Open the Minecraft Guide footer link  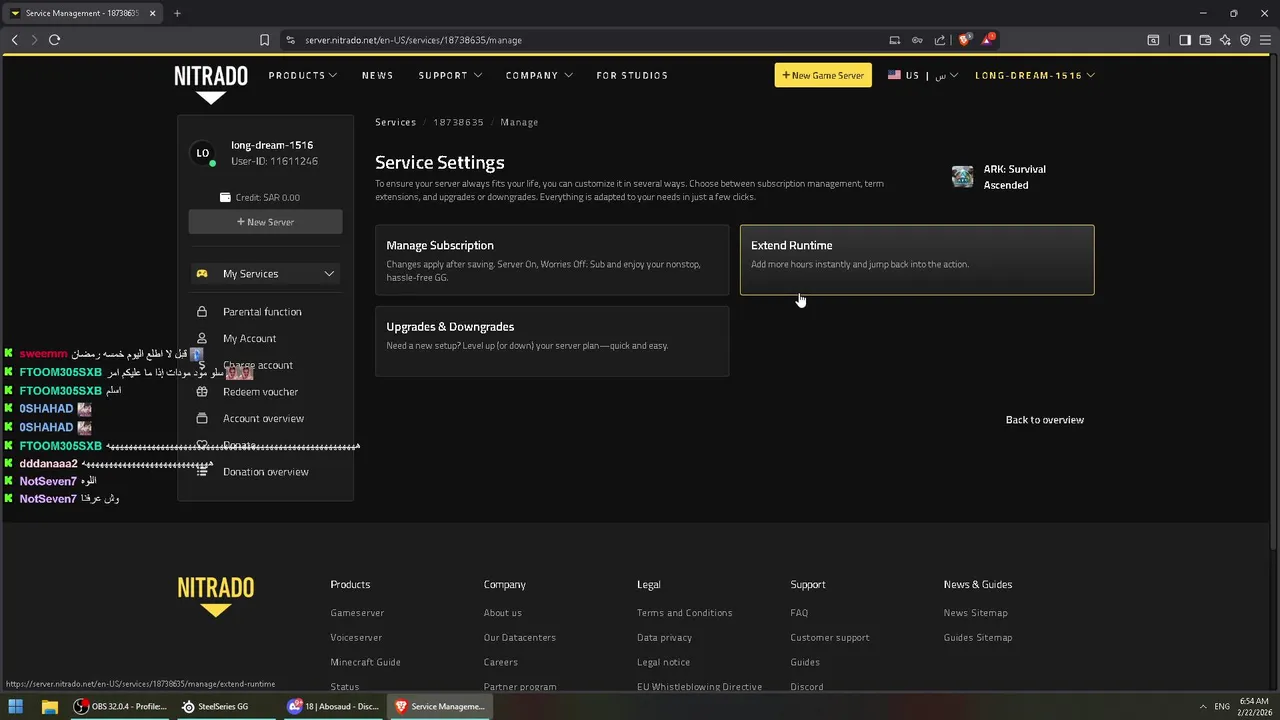click(x=365, y=662)
